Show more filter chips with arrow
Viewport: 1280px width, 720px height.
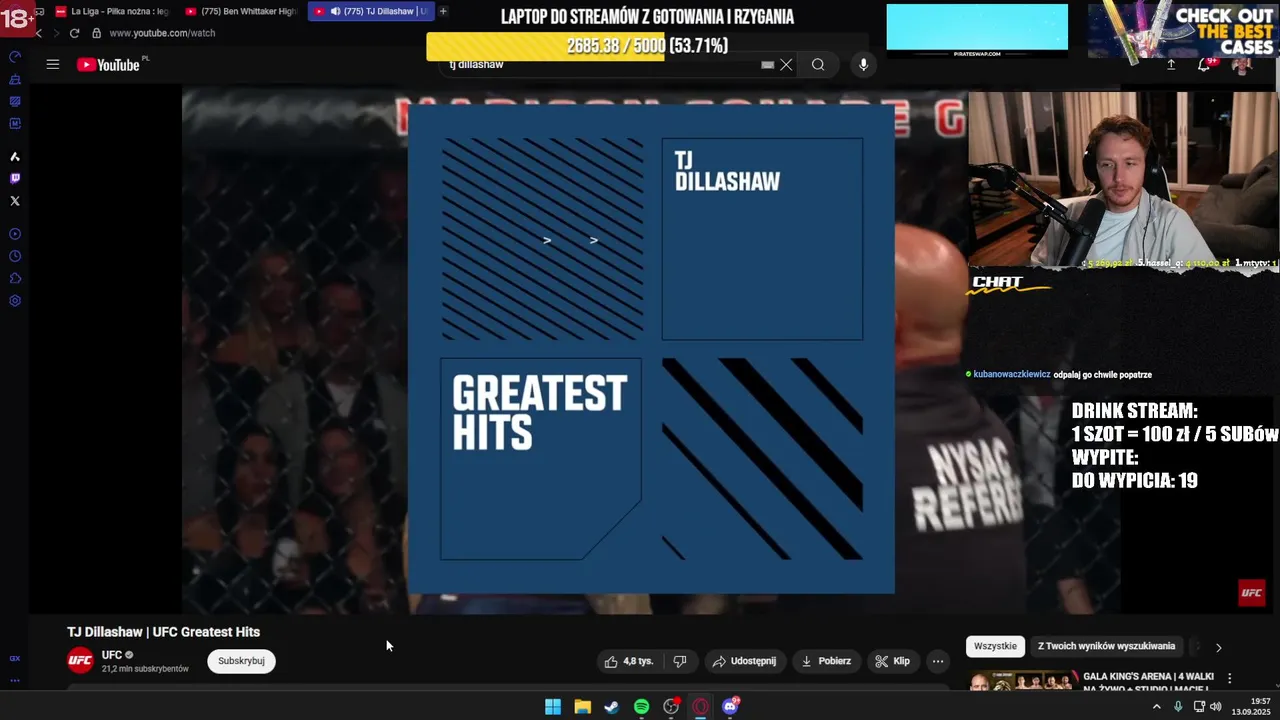tap(1218, 647)
